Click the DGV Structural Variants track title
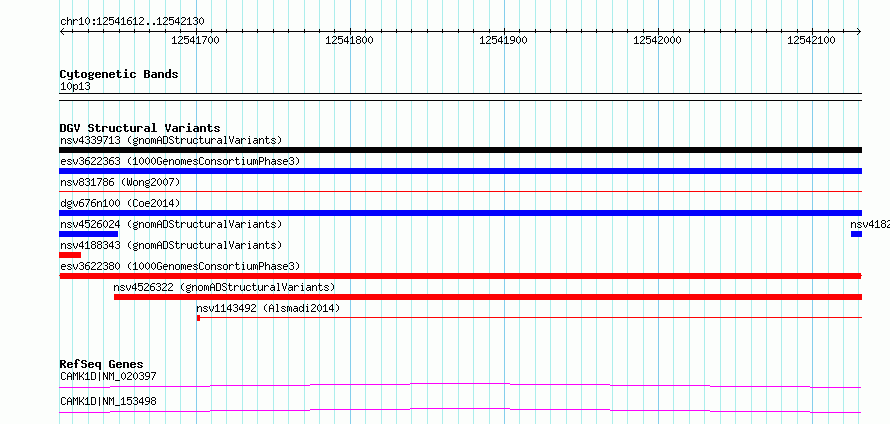Image resolution: width=890 pixels, height=424 pixels. click(140, 128)
